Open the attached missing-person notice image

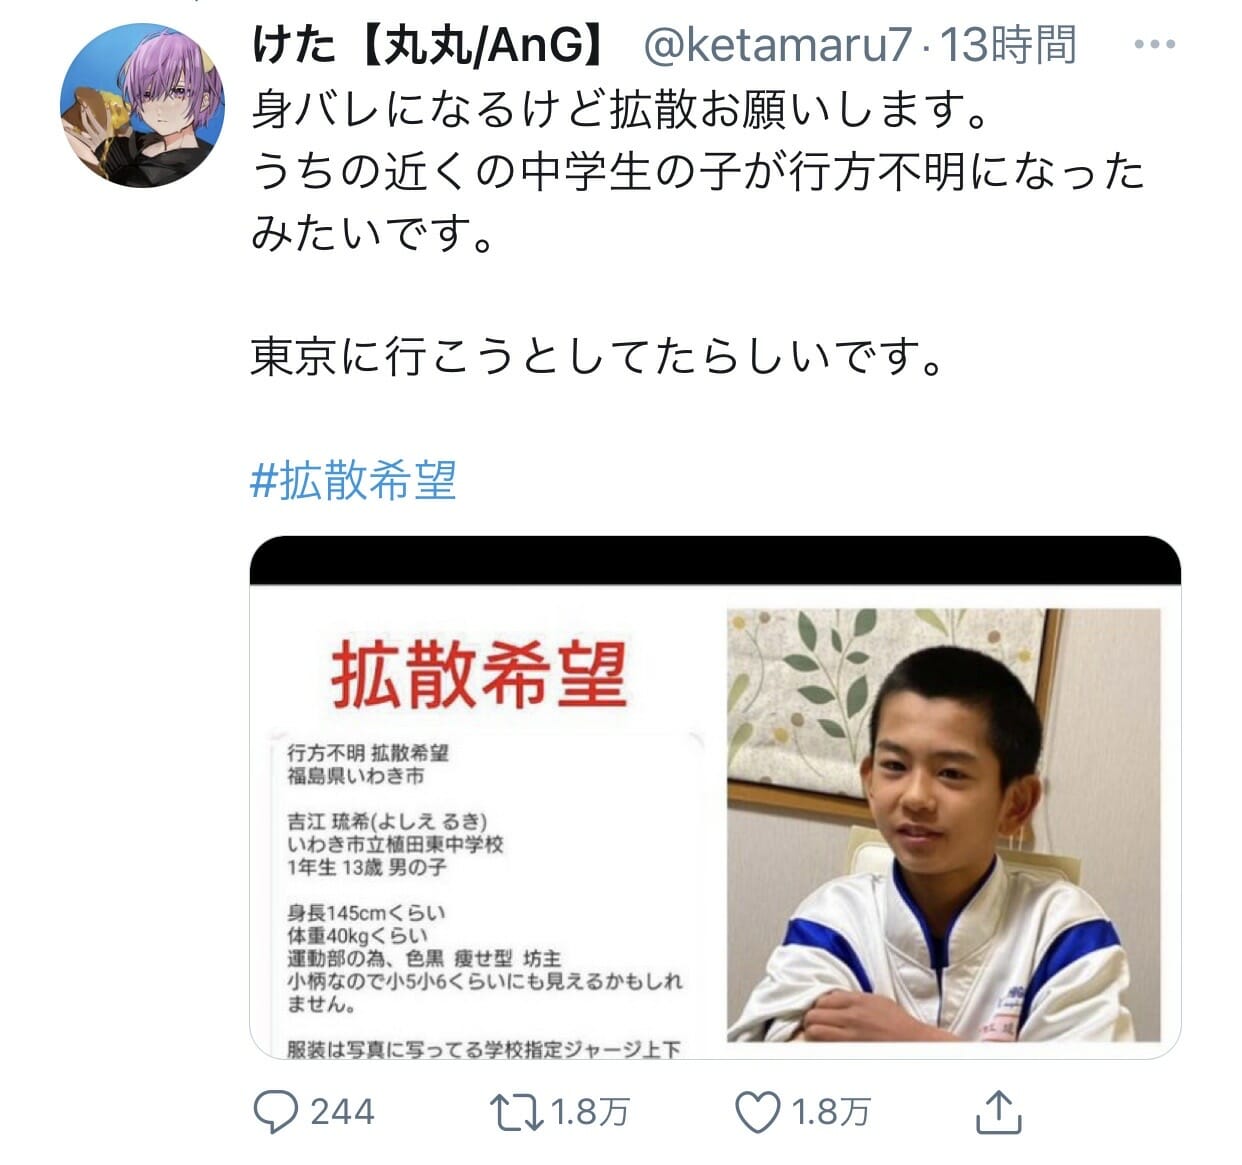[x=715, y=797]
